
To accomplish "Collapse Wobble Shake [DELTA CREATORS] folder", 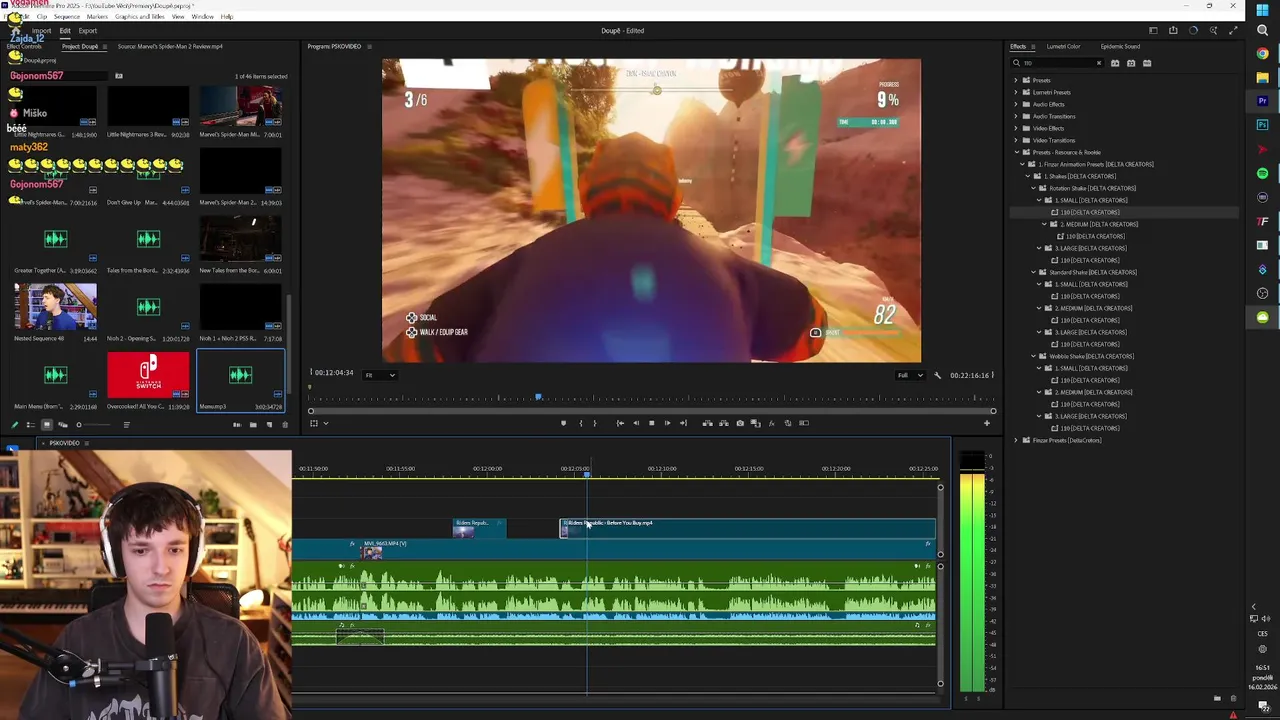I will pos(1034,356).
